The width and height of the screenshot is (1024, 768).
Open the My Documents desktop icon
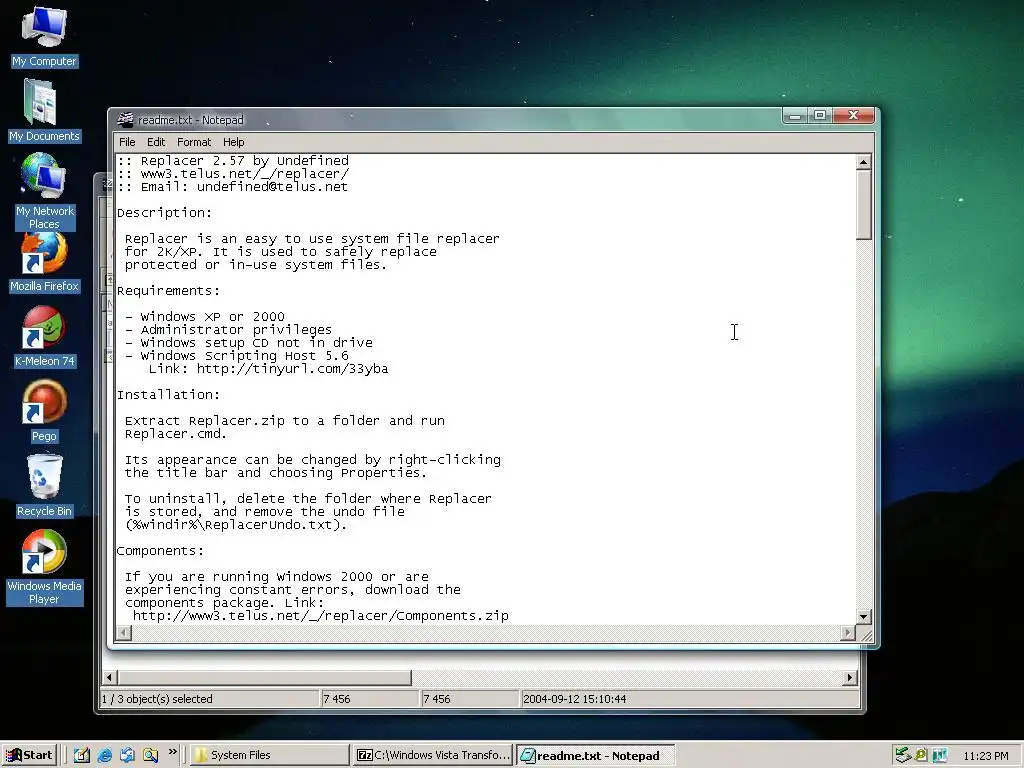(44, 111)
